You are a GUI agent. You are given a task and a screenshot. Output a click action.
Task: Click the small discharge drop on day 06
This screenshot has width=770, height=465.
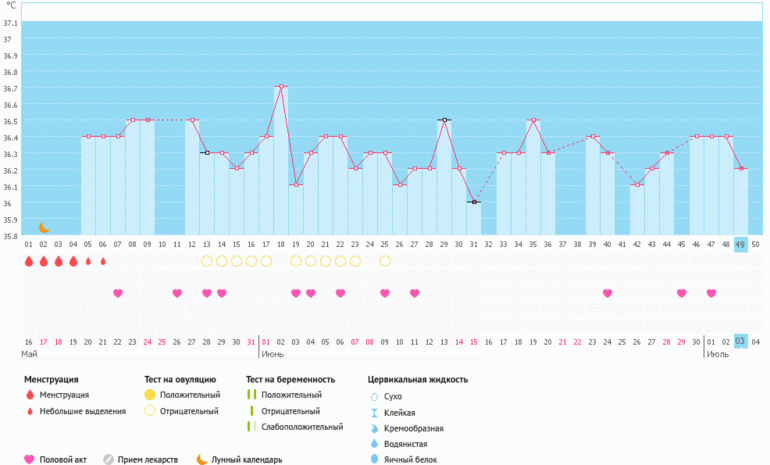[103, 261]
